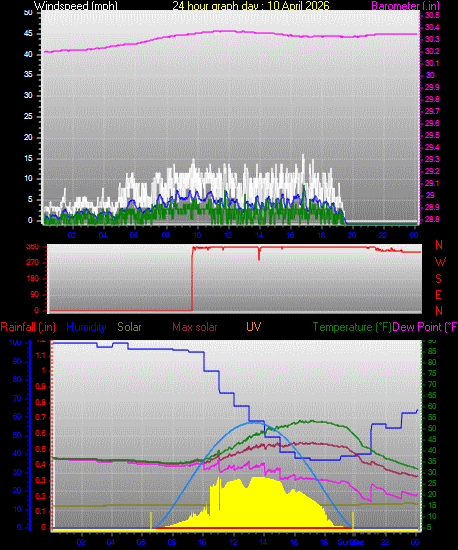The image size is (458, 550).
Task: Select the 70 value on humidity axis
Action: pyautogui.click(x=17, y=398)
